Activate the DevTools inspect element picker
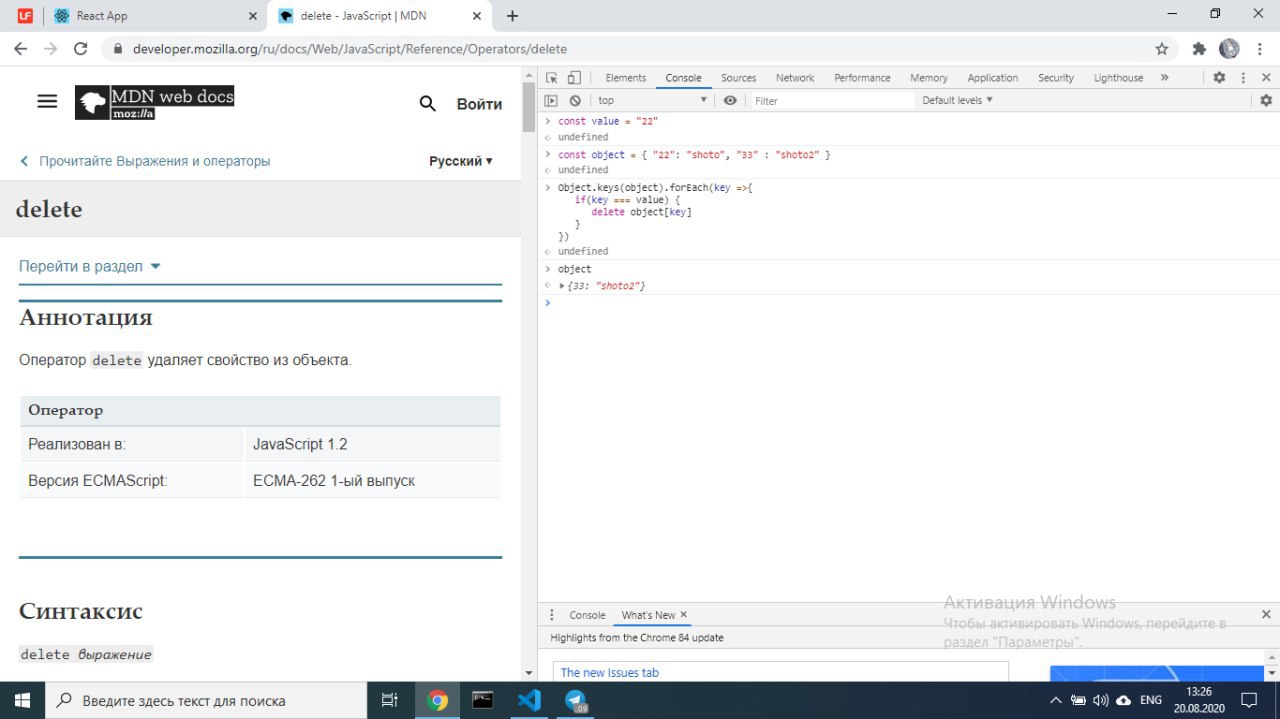 pyautogui.click(x=551, y=78)
